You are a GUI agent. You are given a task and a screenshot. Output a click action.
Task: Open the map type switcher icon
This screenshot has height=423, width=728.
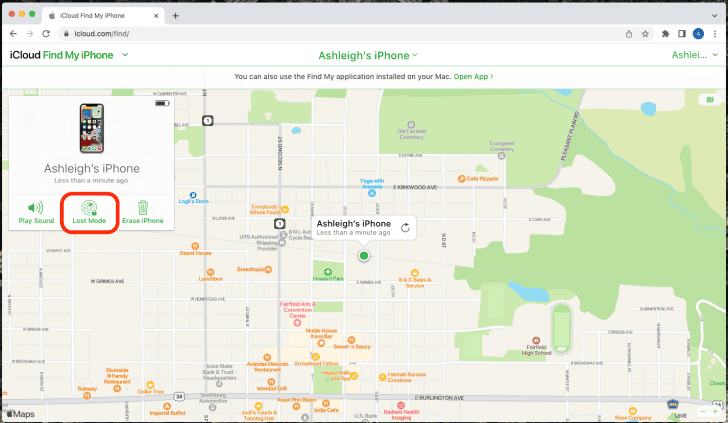click(x=709, y=101)
